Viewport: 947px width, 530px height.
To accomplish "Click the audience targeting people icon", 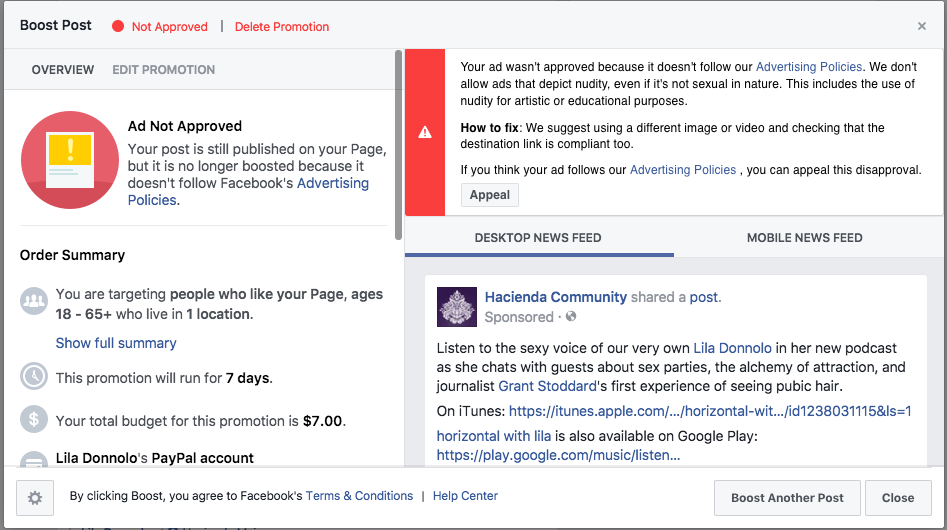I will pos(34,301).
